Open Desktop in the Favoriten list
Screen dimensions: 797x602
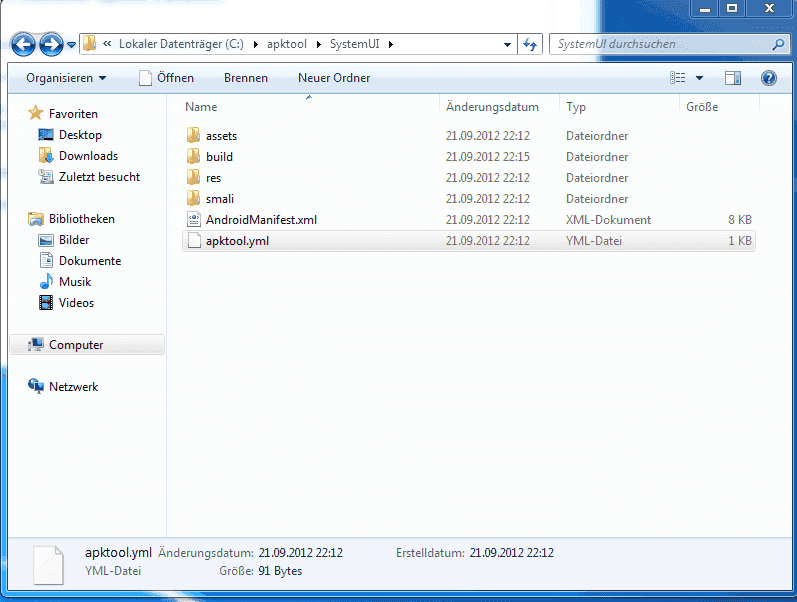pyautogui.click(x=80, y=135)
